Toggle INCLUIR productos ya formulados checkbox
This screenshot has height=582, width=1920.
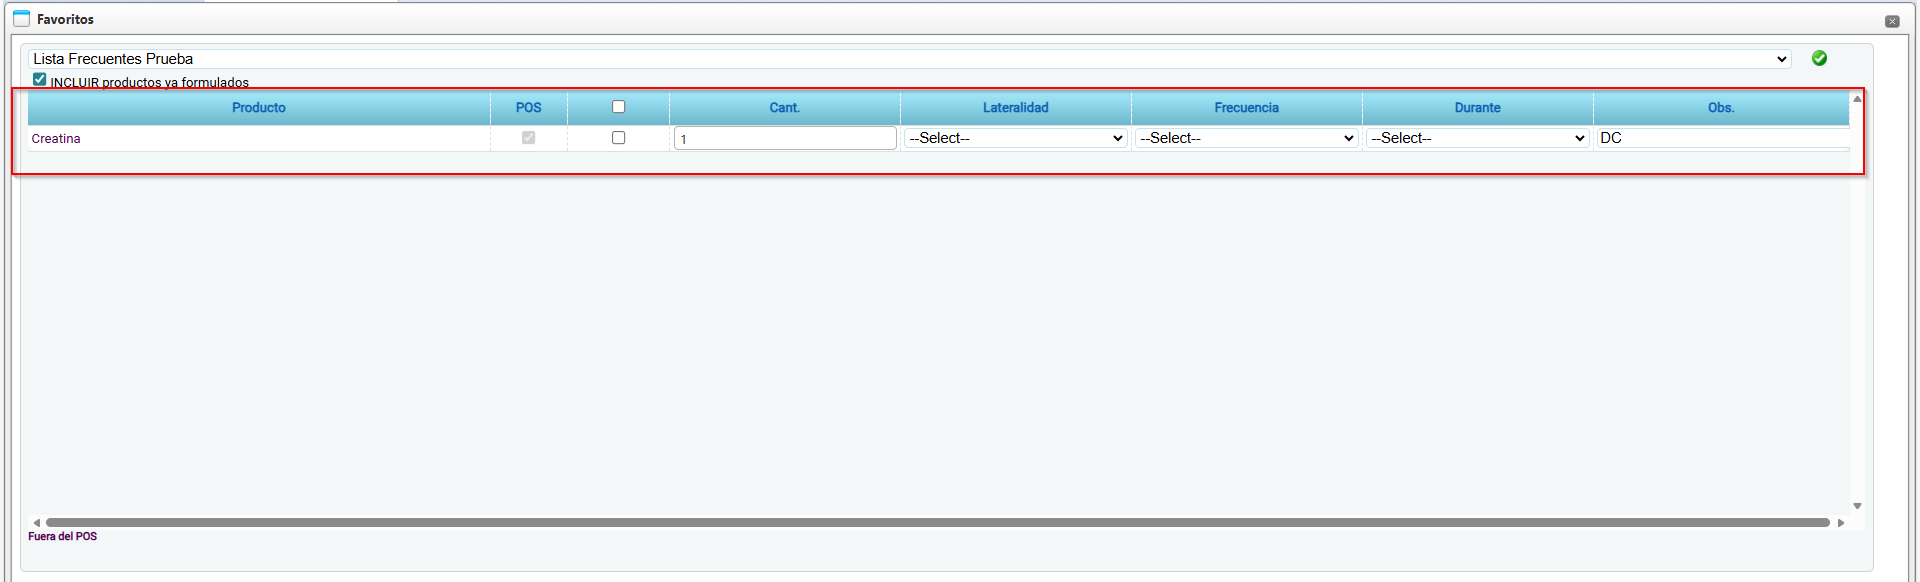click(x=39, y=79)
